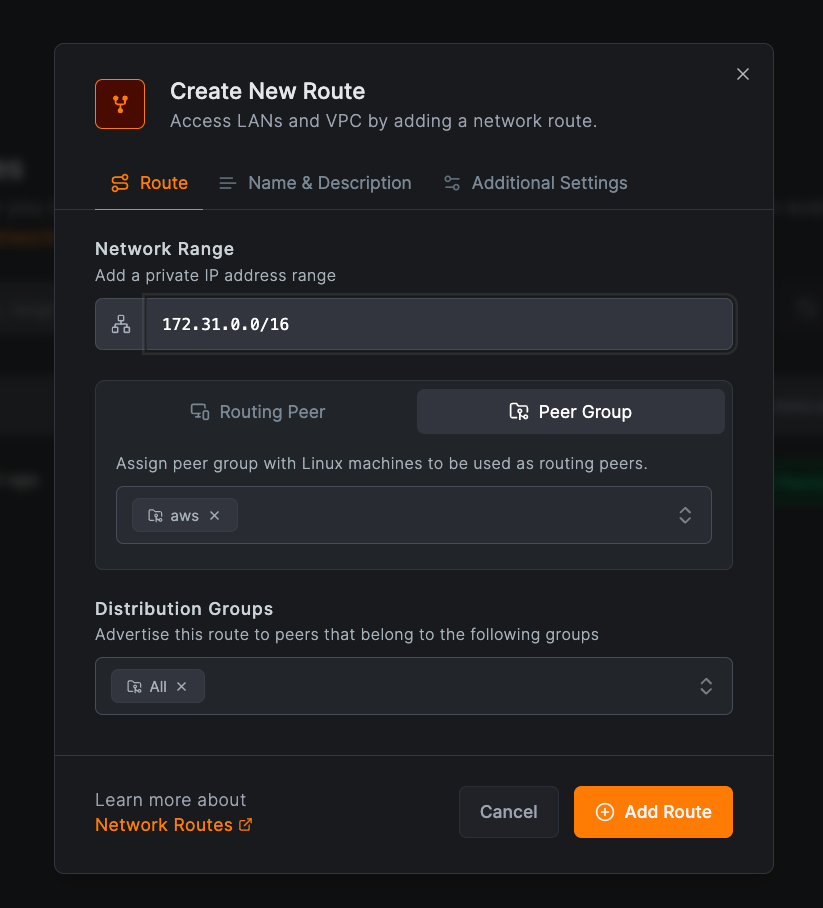This screenshot has width=823, height=908.
Task: Open the Network Routes documentation link
Action: pos(164,825)
